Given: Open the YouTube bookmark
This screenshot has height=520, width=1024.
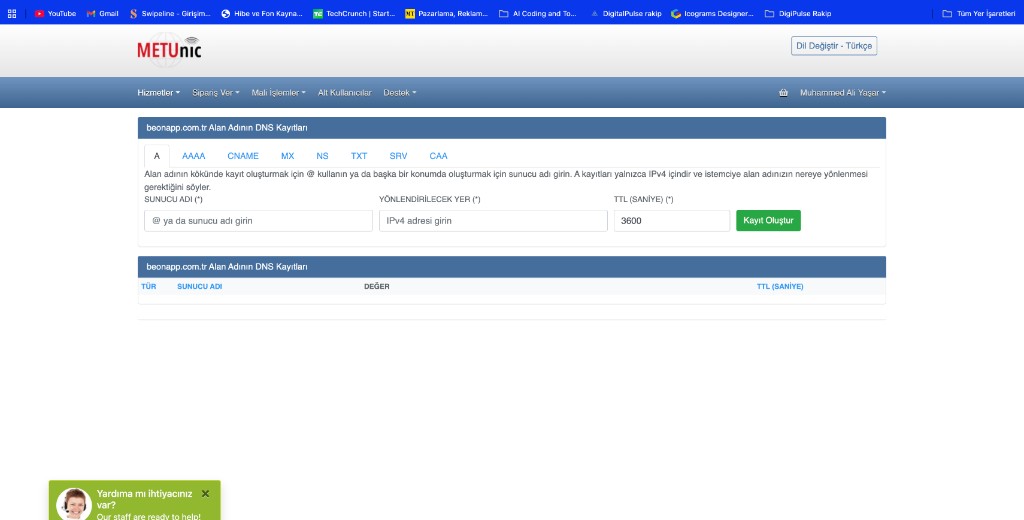Looking at the screenshot, I should coord(55,13).
